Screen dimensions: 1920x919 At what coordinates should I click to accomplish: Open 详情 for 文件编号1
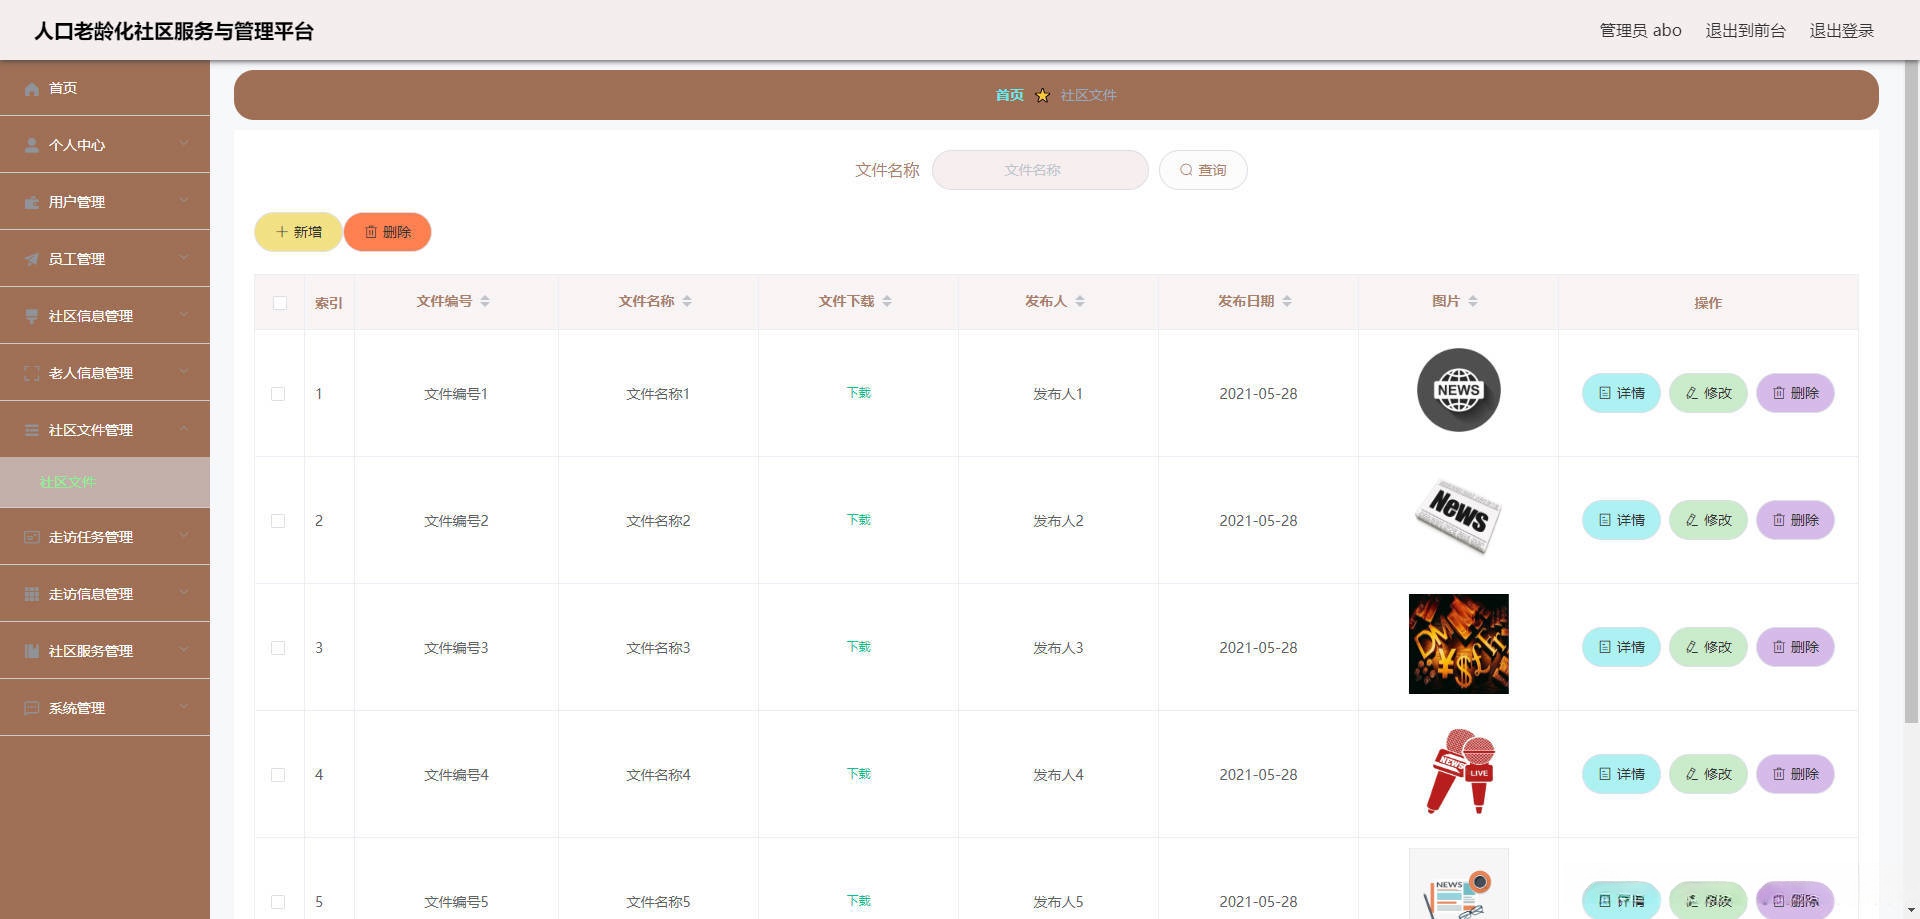[1621, 393]
